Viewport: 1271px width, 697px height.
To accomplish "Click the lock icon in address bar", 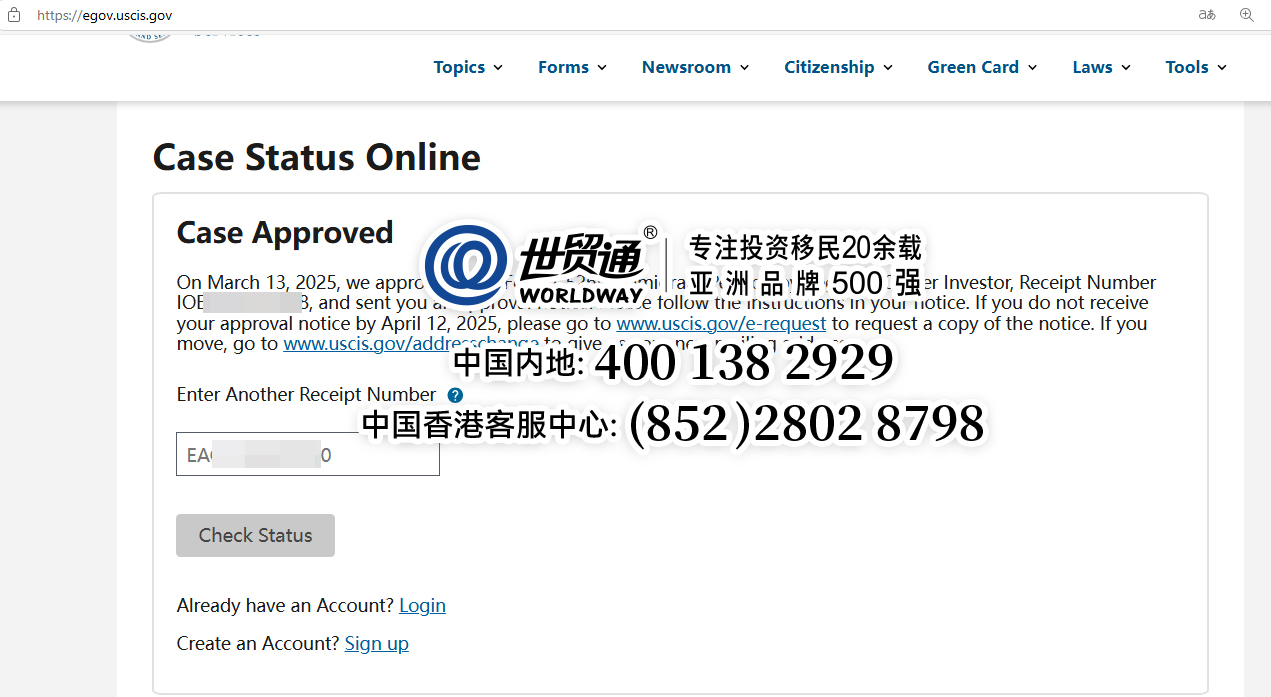I will tap(14, 15).
